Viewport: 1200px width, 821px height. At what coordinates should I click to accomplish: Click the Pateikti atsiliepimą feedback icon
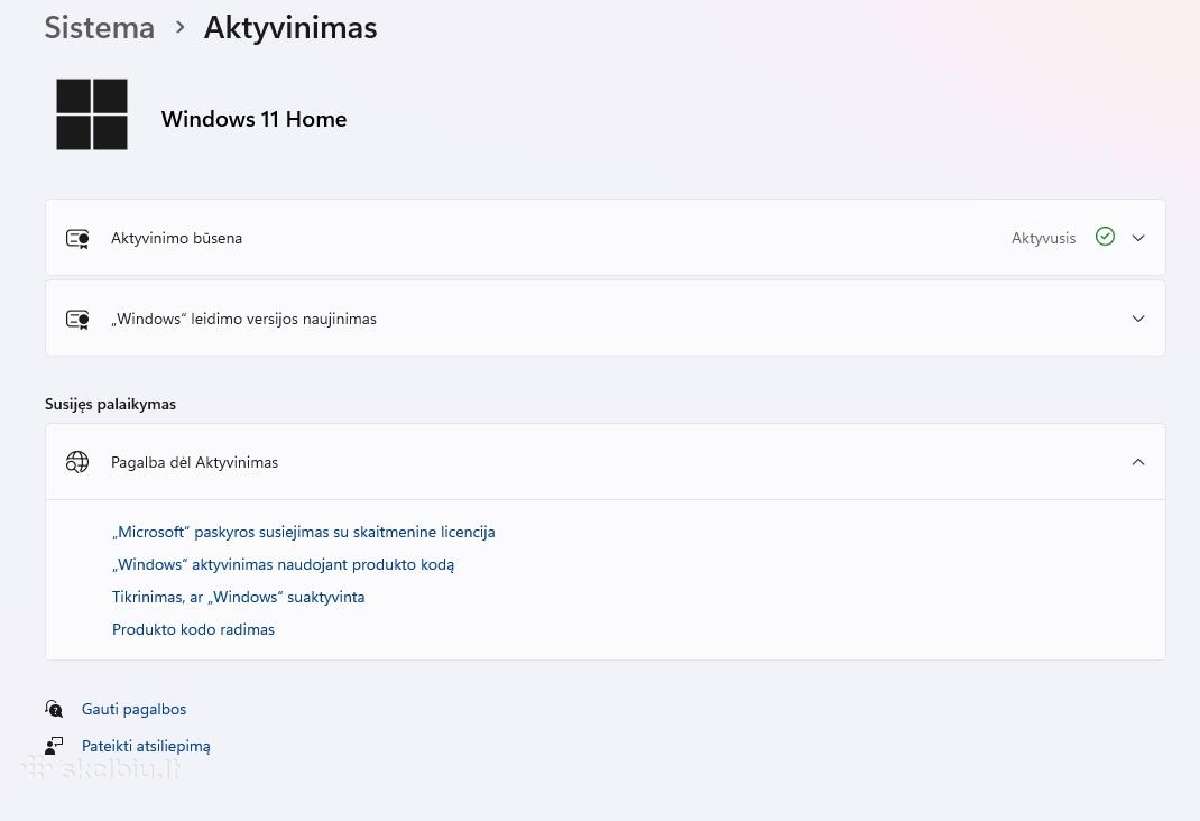(54, 746)
